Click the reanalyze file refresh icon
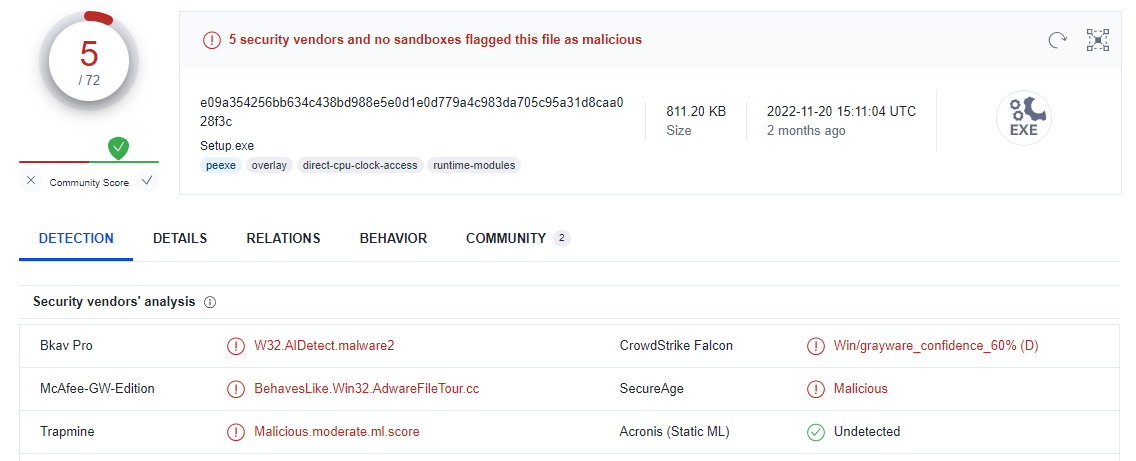Image resolution: width=1136 pixels, height=461 pixels. [x=1057, y=40]
